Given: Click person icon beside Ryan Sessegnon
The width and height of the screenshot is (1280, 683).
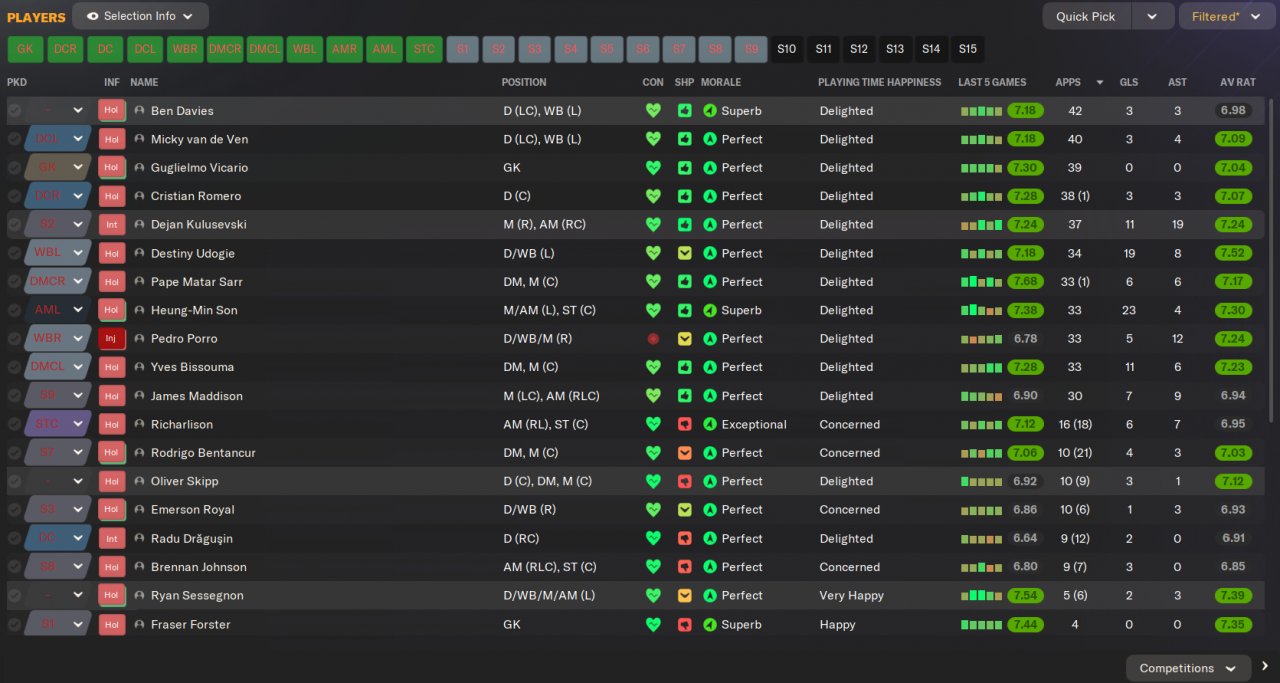Looking at the screenshot, I should coord(140,595).
